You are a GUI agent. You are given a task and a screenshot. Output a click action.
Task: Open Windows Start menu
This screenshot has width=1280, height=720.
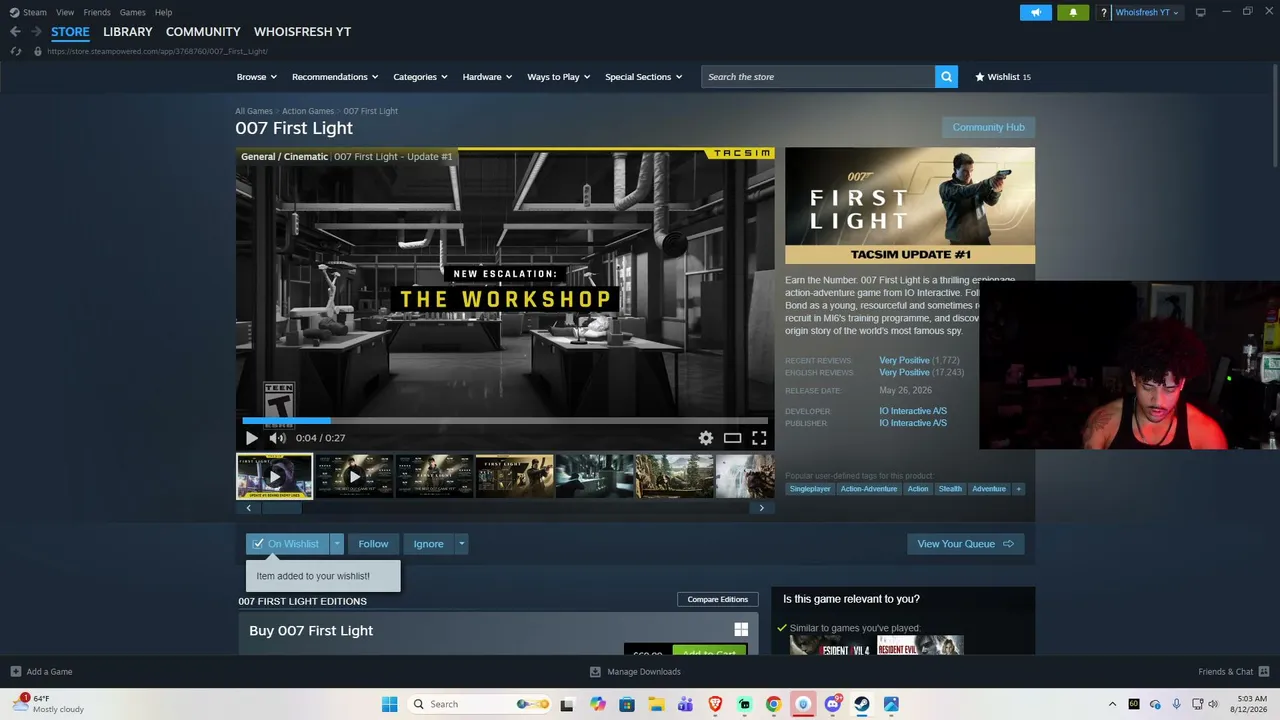point(389,704)
